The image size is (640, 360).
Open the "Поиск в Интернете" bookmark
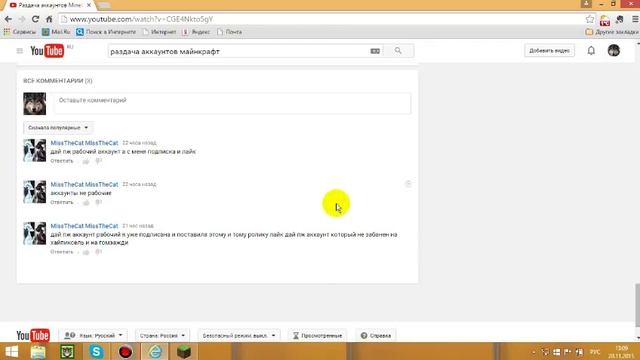[106, 32]
